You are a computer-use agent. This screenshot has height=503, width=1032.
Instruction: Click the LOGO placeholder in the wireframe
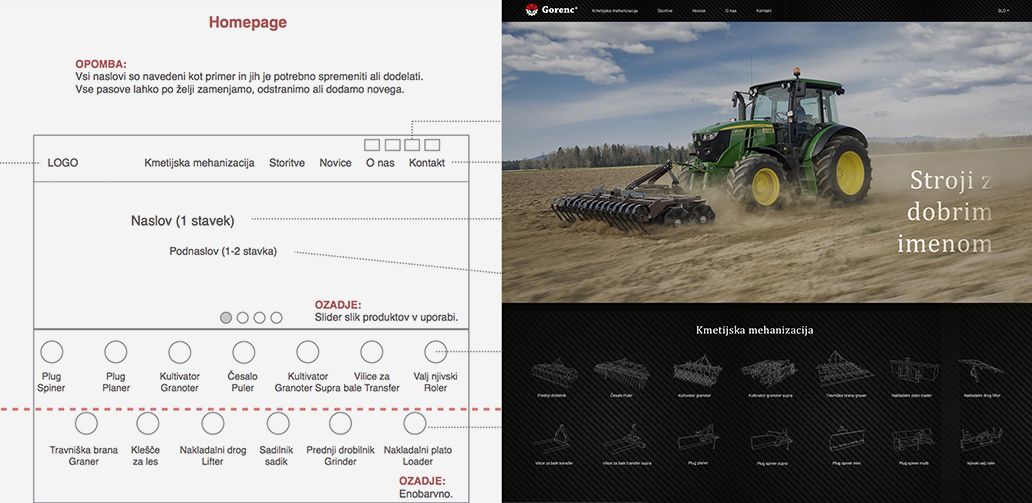point(62,163)
